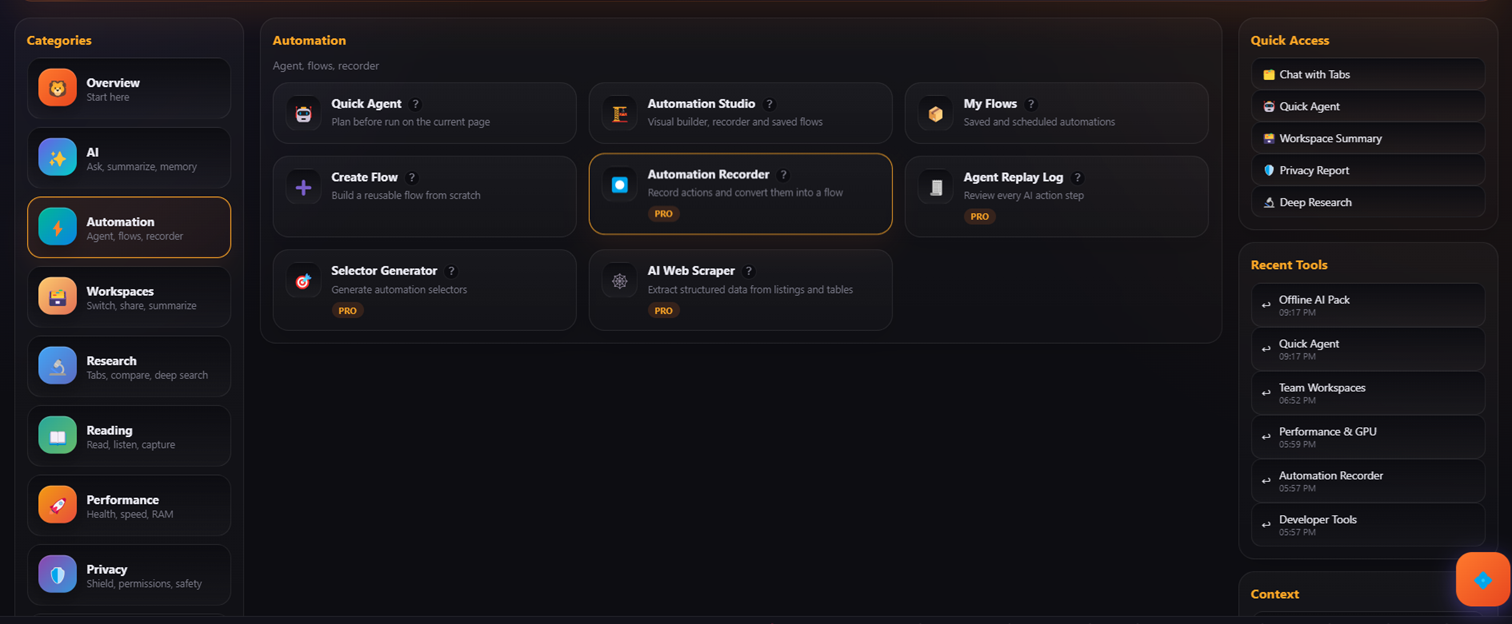Open Privacy Report quick access link
Viewport: 1512px width, 624px height.
pyautogui.click(x=1368, y=170)
